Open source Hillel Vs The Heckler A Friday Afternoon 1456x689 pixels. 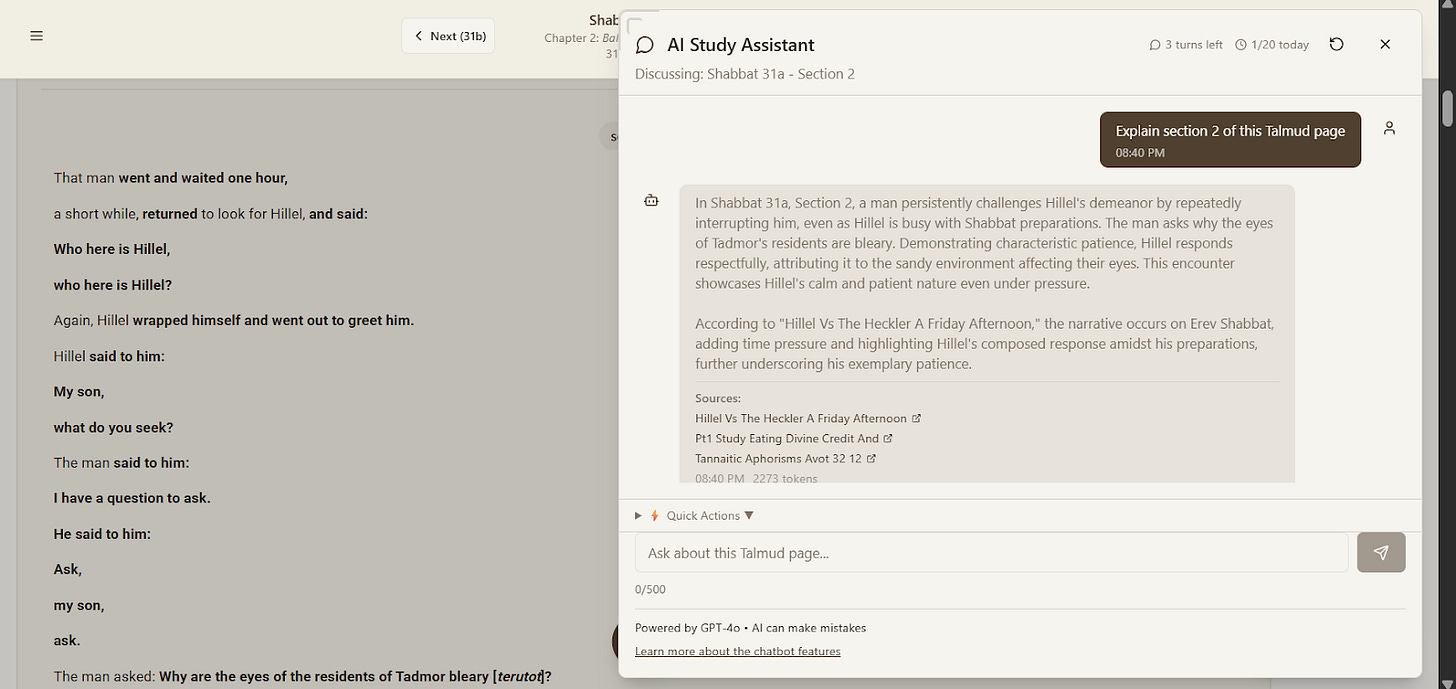808,418
